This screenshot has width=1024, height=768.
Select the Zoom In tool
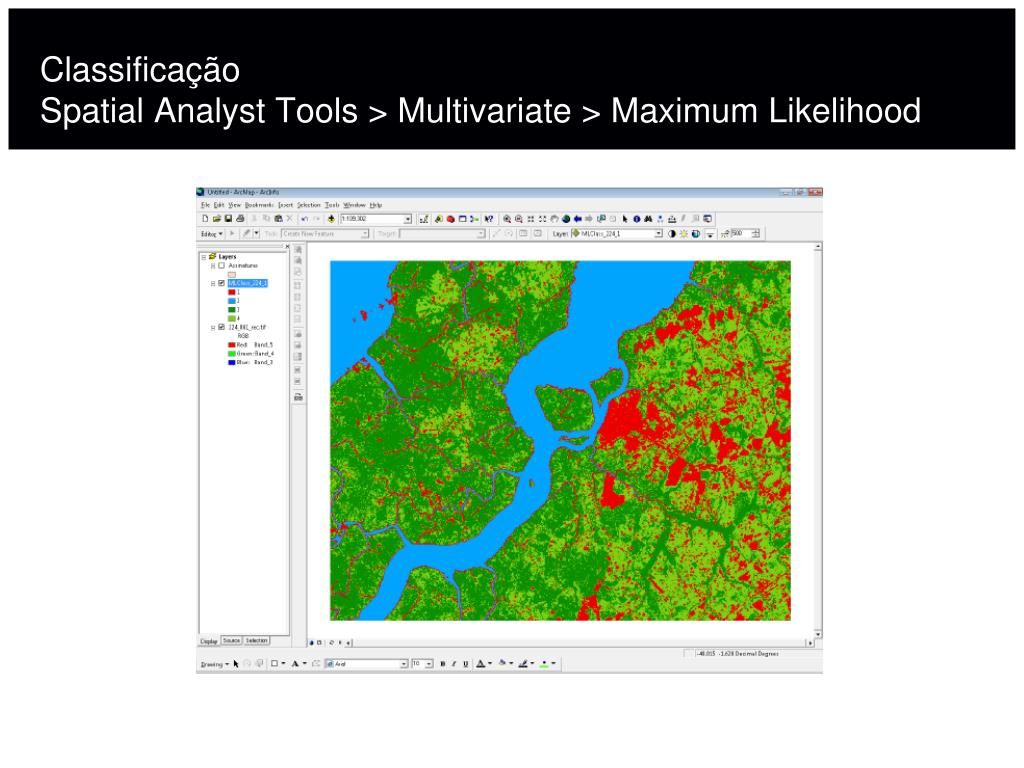[507, 218]
